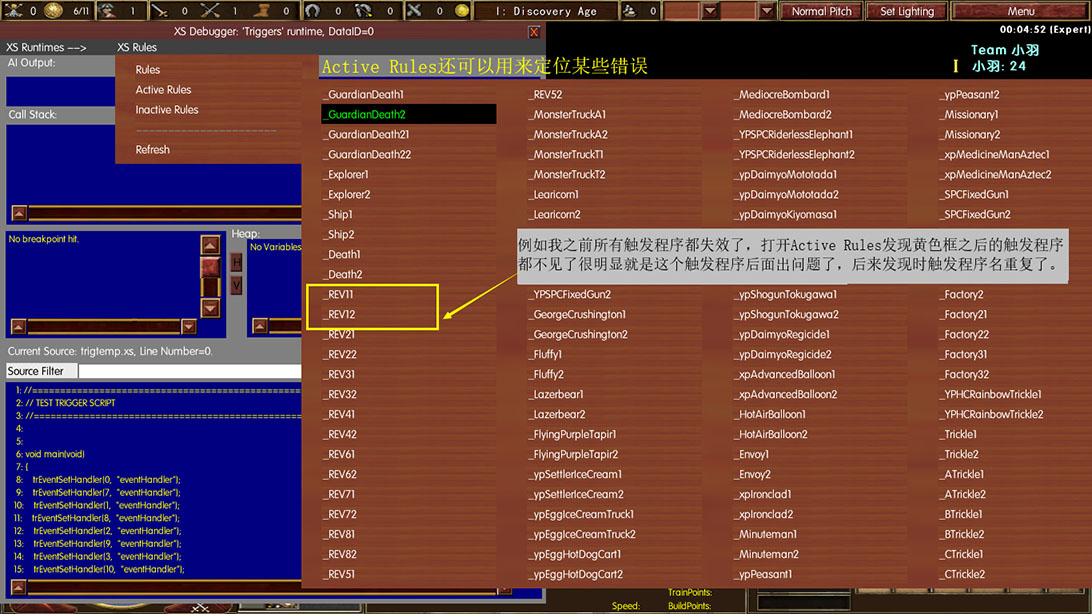Select the _GuardianDeath21 rule

(x=366, y=134)
